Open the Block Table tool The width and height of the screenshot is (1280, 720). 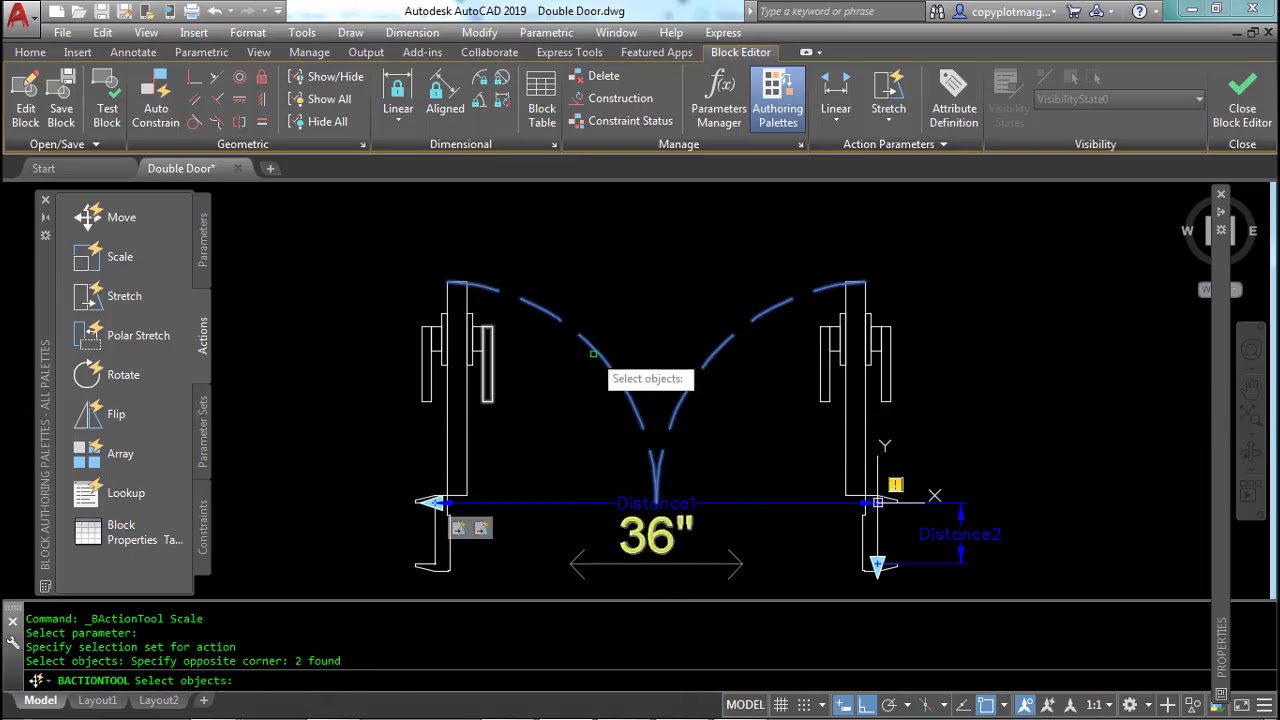(x=542, y=100)
